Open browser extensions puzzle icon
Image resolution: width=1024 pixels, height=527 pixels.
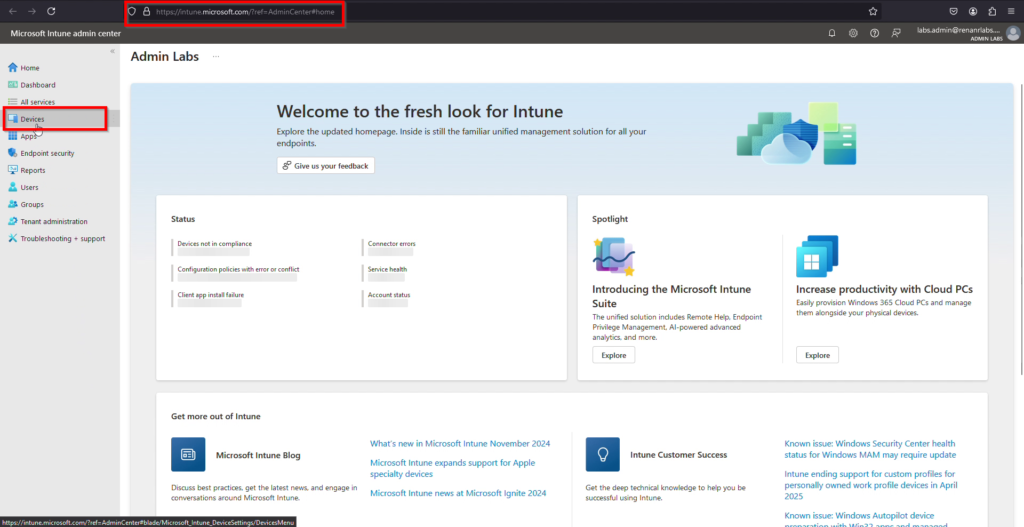(992, 11)
